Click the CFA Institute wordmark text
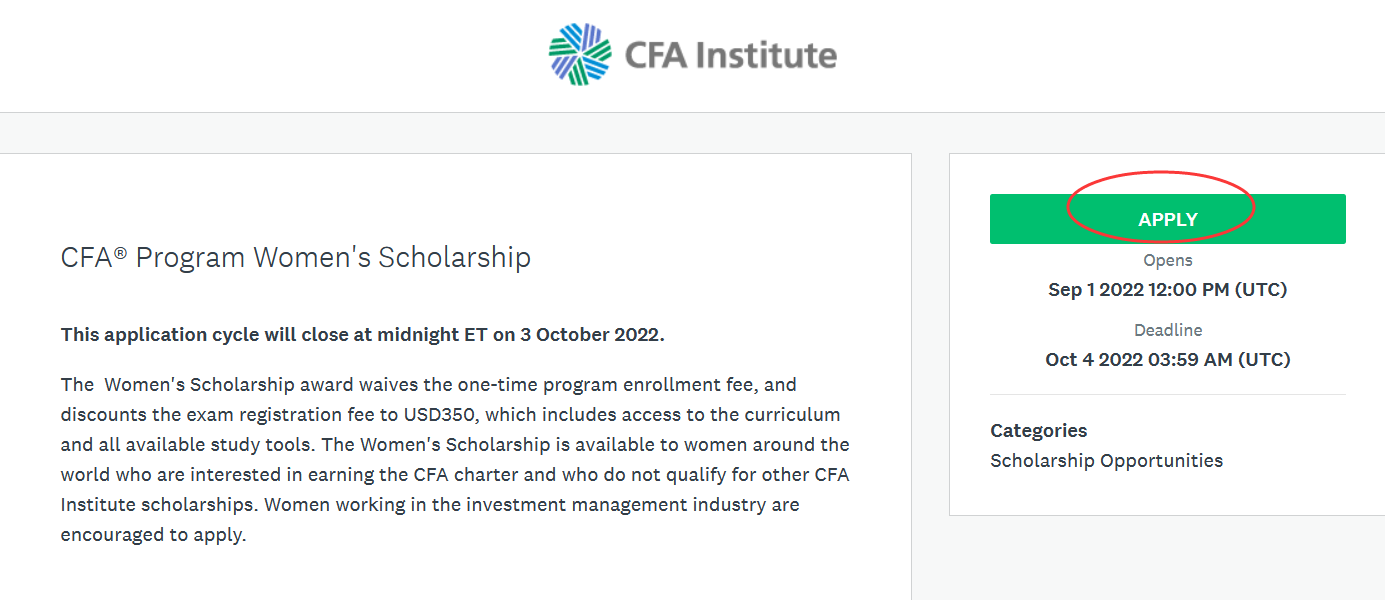 pyautogui.click(x=731, y=54)
